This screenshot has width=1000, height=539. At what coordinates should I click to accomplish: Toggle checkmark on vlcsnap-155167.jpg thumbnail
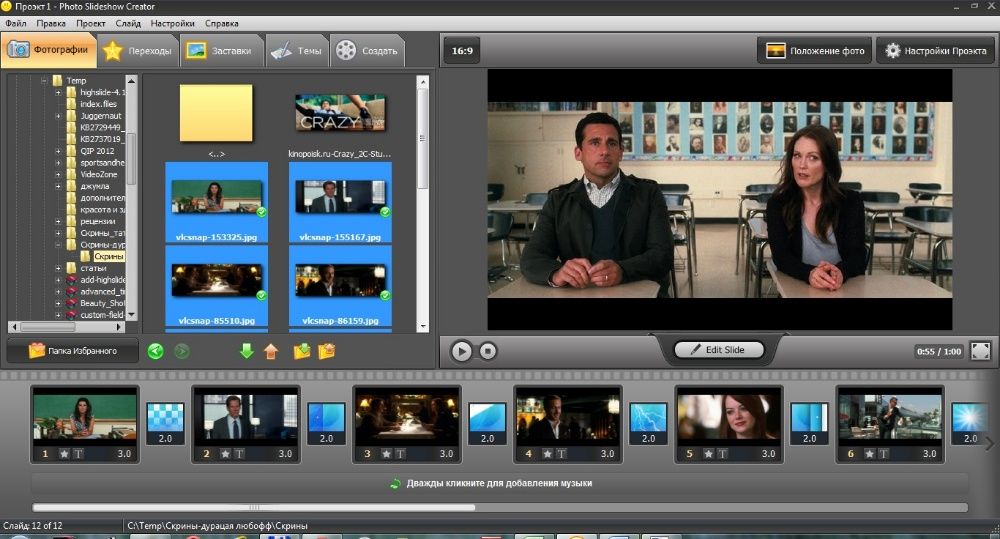click(x=385, y=212)
